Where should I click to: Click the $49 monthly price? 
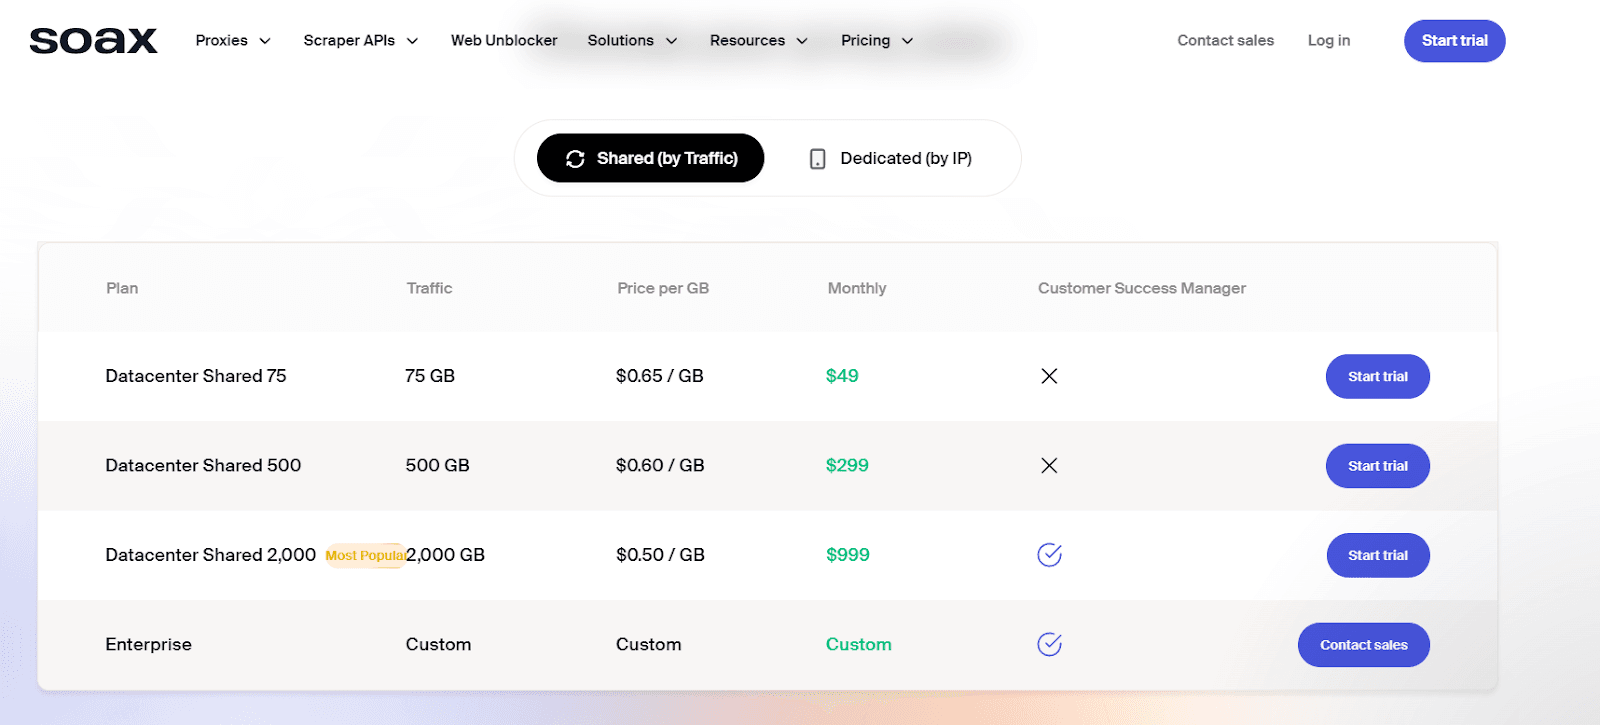click(x=842, y=376)
